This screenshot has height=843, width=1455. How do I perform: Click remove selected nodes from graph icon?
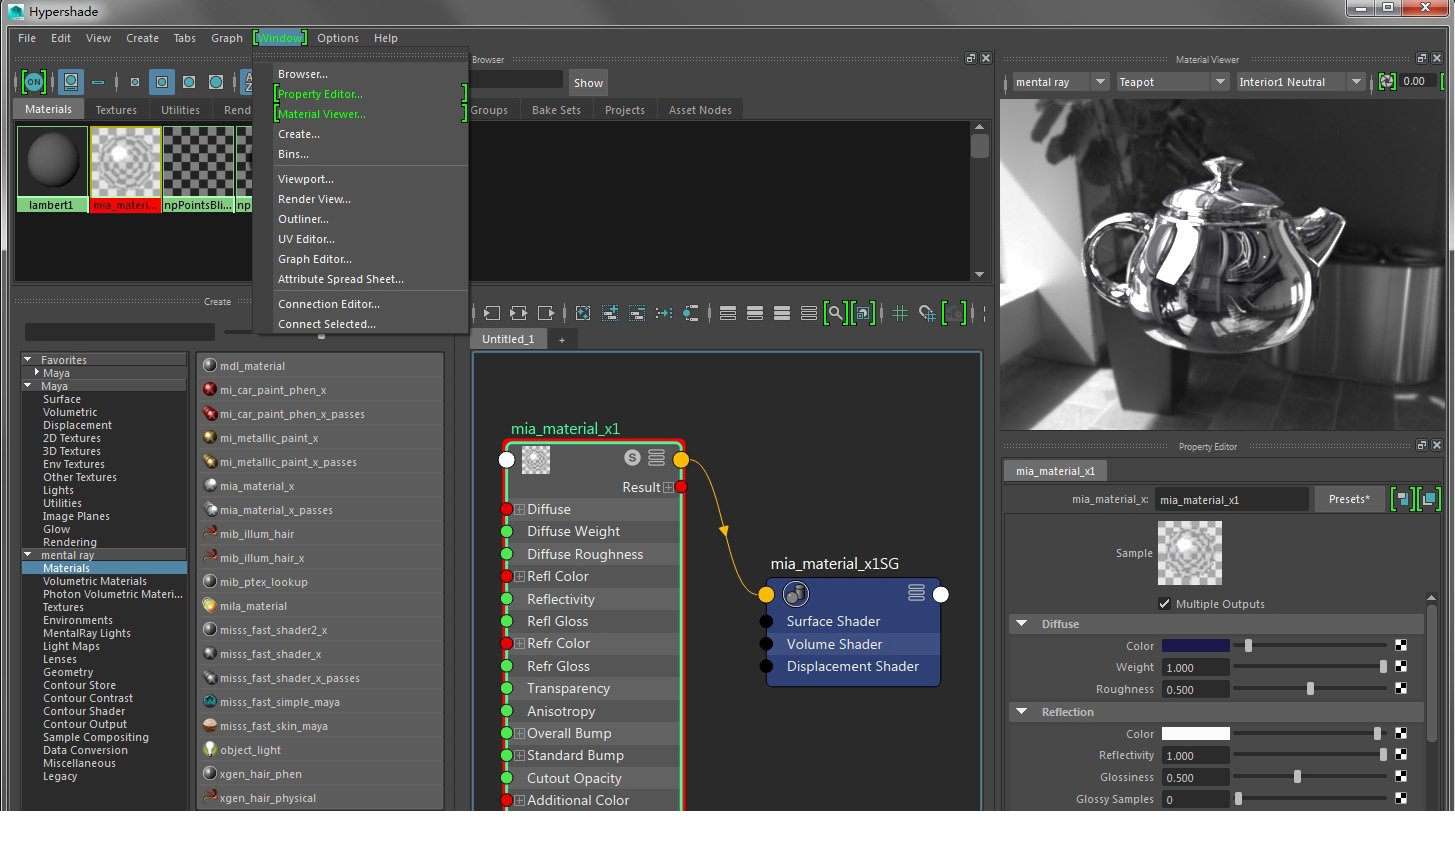click(x=637, y=313)
